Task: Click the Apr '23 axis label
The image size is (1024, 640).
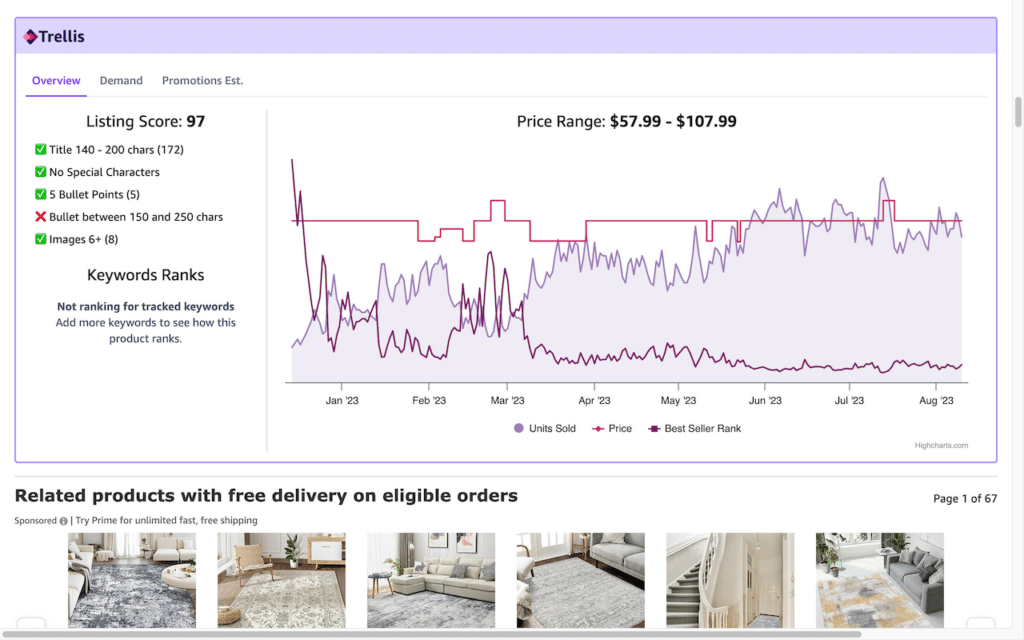Action: [594, 400]
